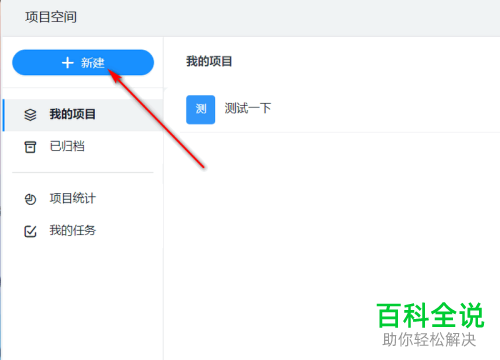Viewport: 500px width, 360px height.
Task: Select 我的项目 in the sidebar
Action: pos(83,115)
